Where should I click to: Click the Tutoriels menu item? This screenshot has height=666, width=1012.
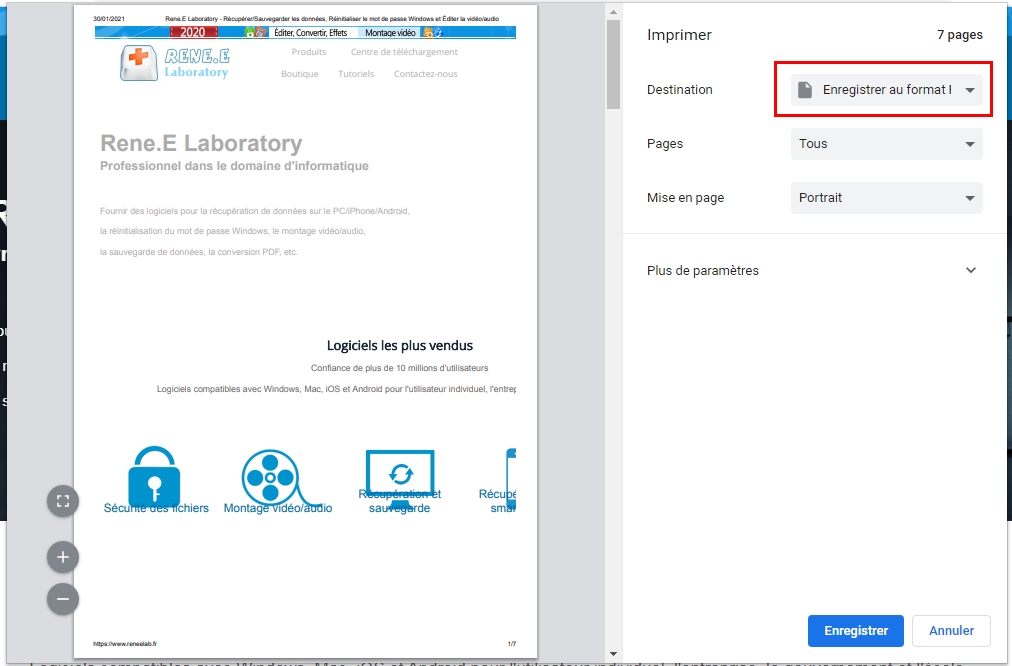click(356, 72)
